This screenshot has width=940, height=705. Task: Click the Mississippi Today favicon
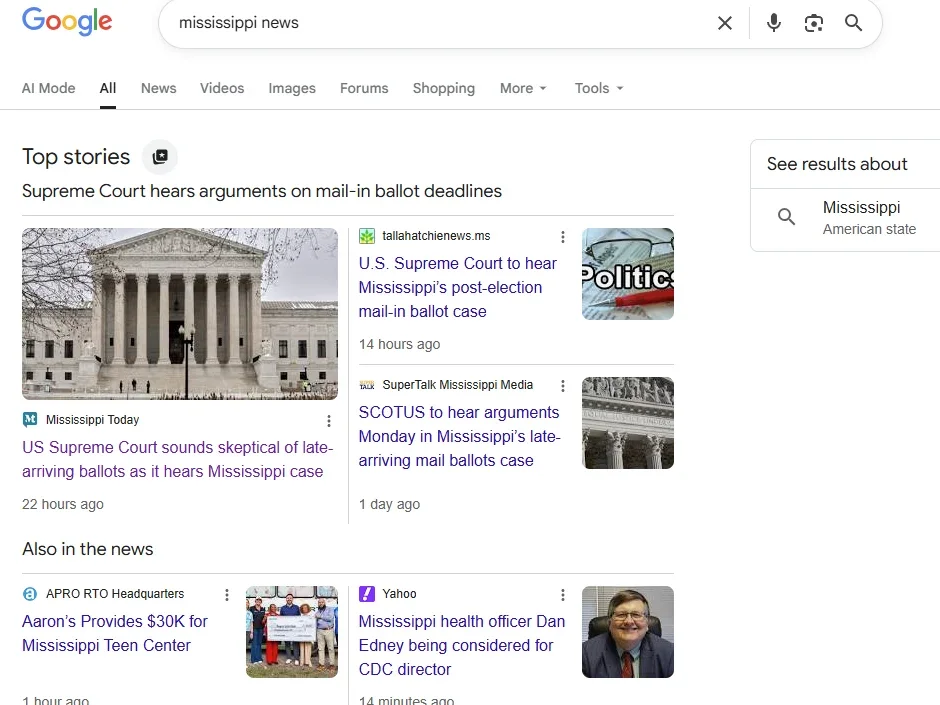click(30, 420)
